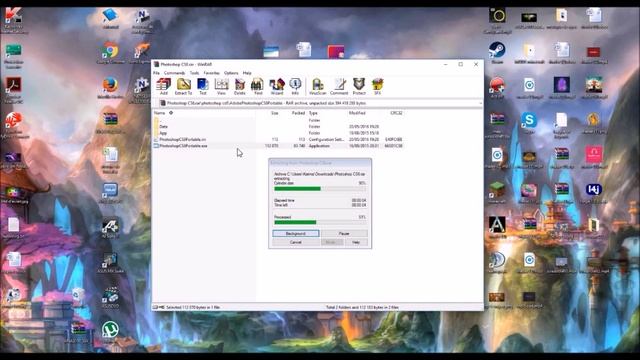This screenshot has width=640, height=360.
Task: Select the Mozilla Firefox desktop icon
Action: [110, 88]
